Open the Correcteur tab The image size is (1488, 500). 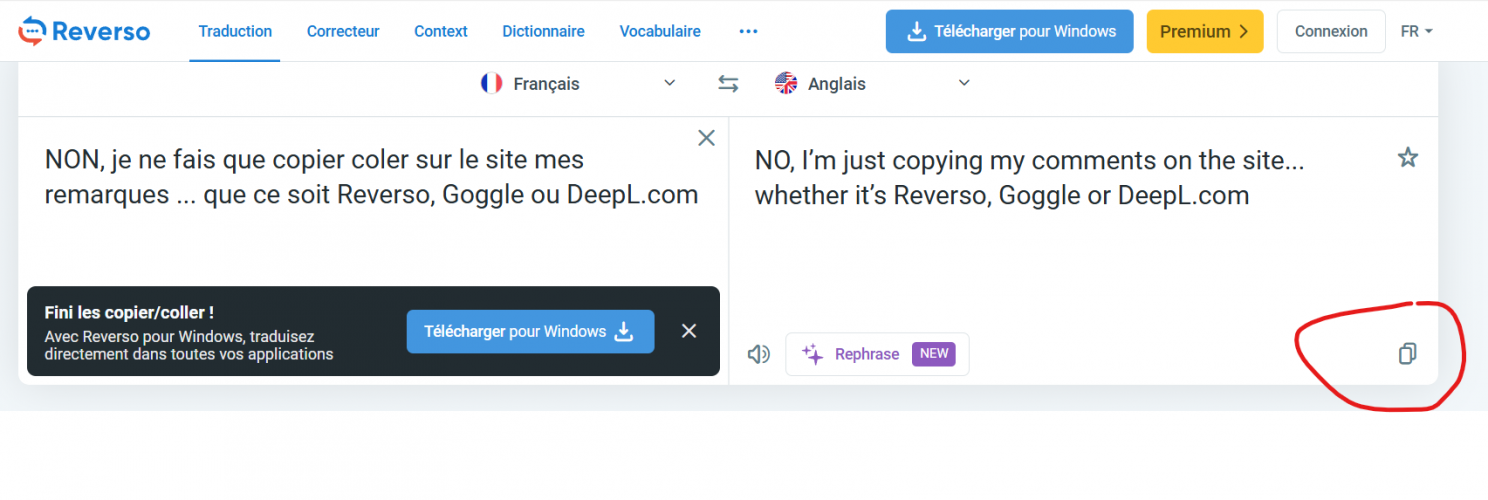pos(343,31)
